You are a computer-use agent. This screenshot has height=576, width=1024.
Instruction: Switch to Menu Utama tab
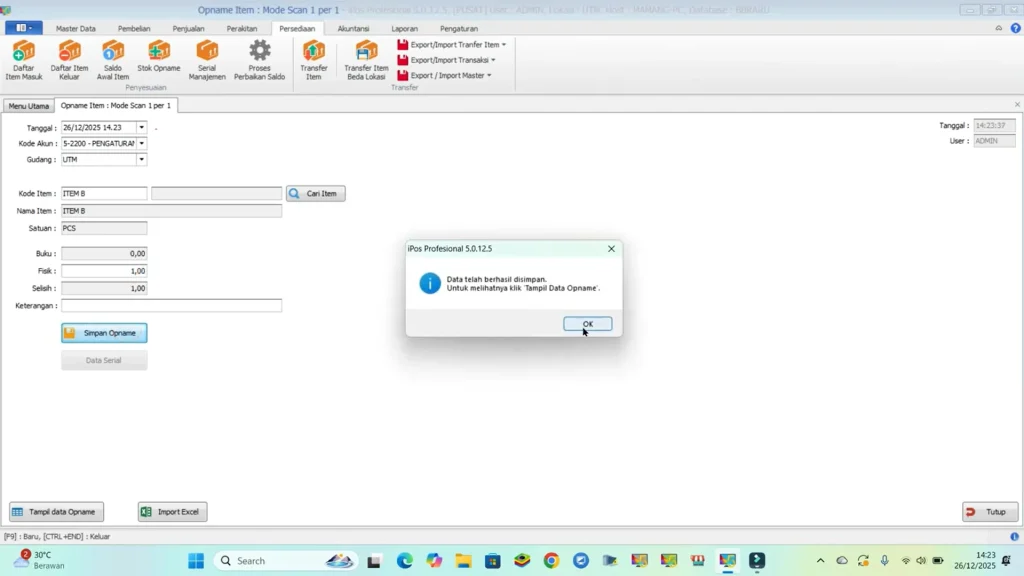[x=29, y=106]
